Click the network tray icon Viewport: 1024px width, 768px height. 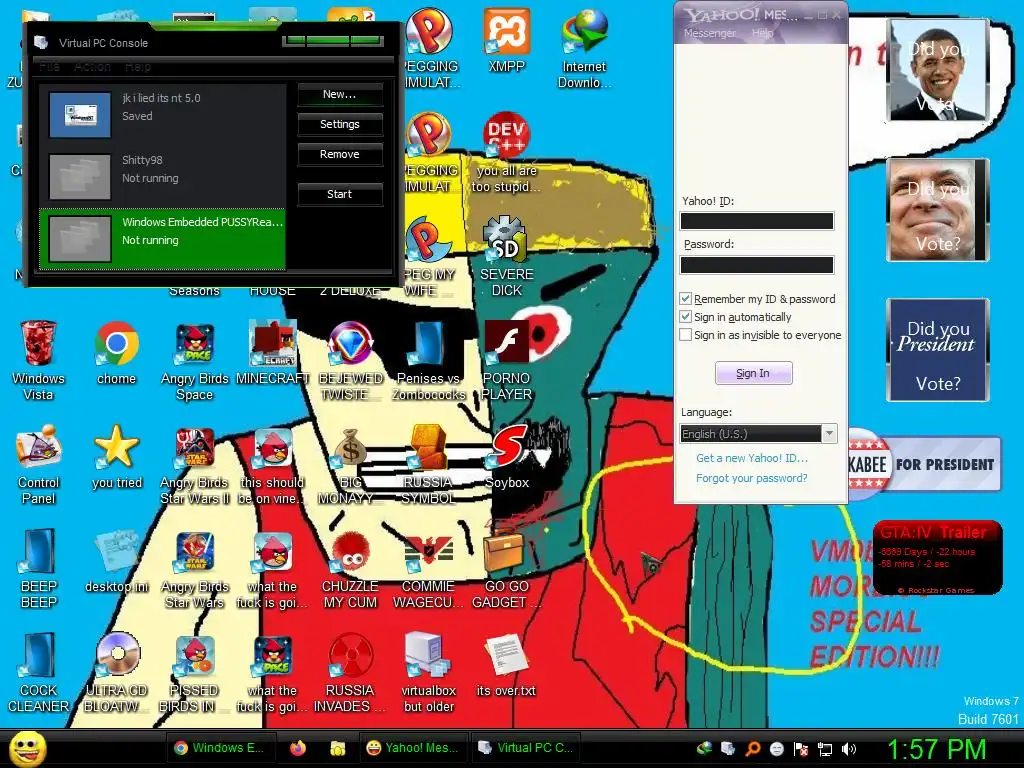825,749
